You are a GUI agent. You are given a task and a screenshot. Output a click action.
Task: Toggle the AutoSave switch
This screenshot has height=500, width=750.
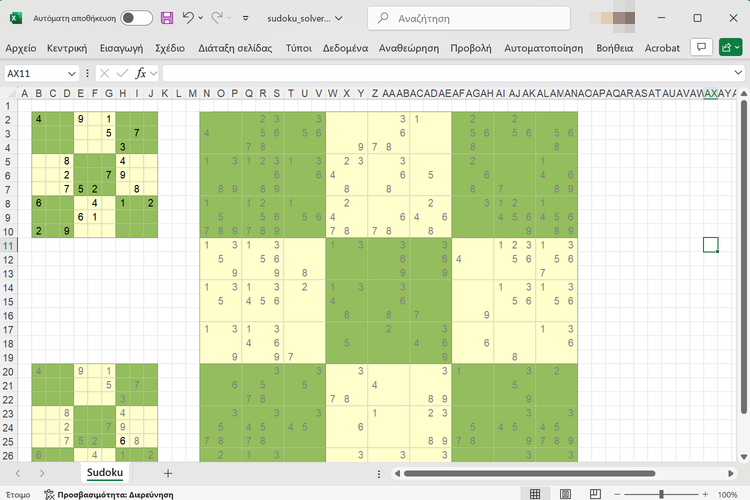[137, 18]
